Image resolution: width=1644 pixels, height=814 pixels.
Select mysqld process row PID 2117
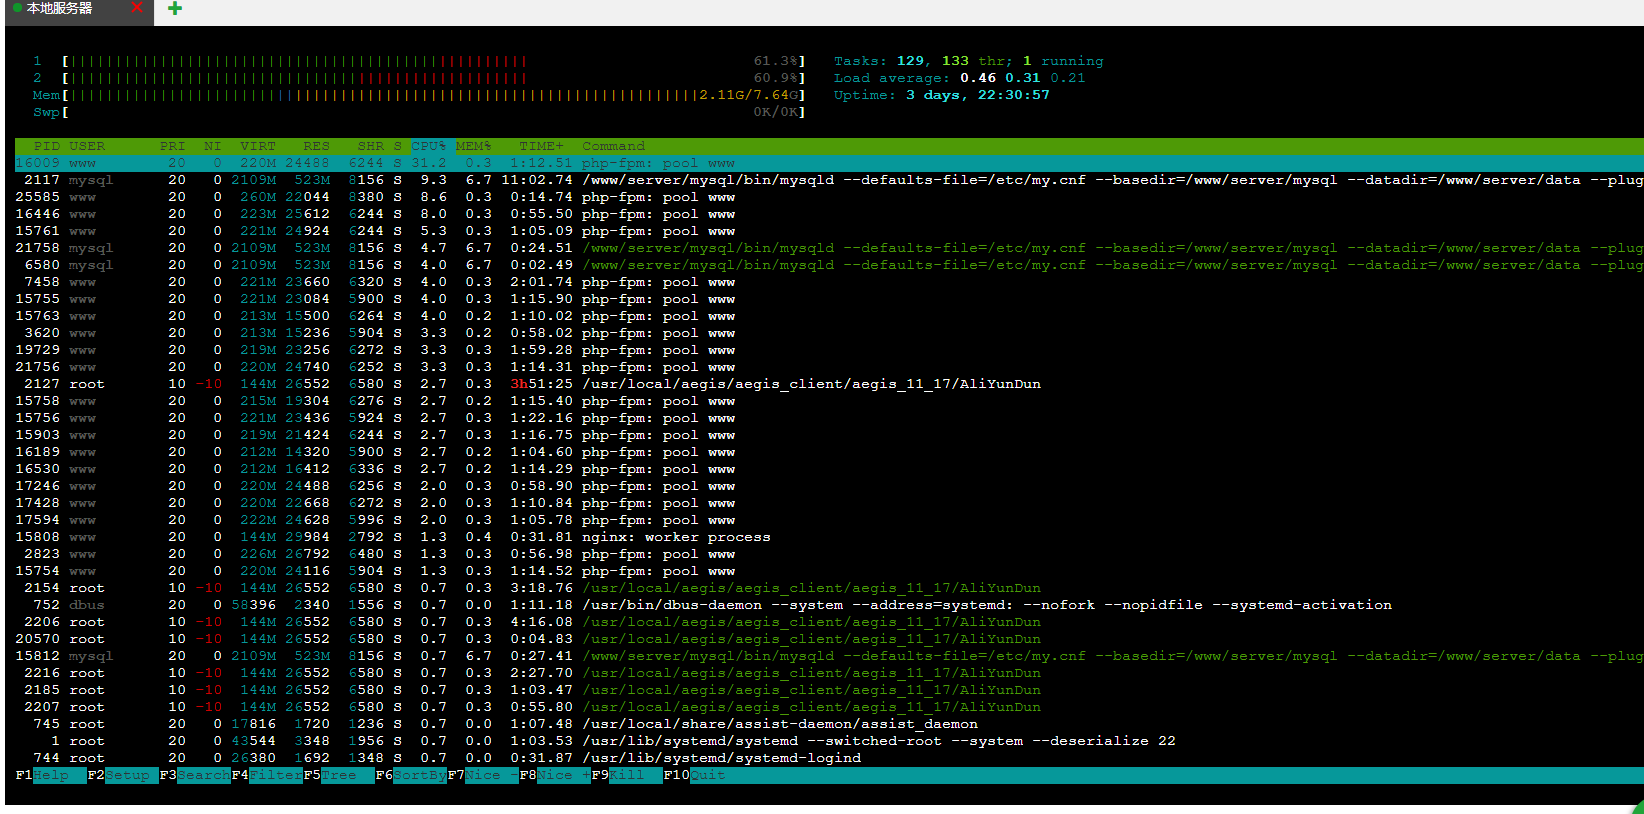click(x=829, y=180)
